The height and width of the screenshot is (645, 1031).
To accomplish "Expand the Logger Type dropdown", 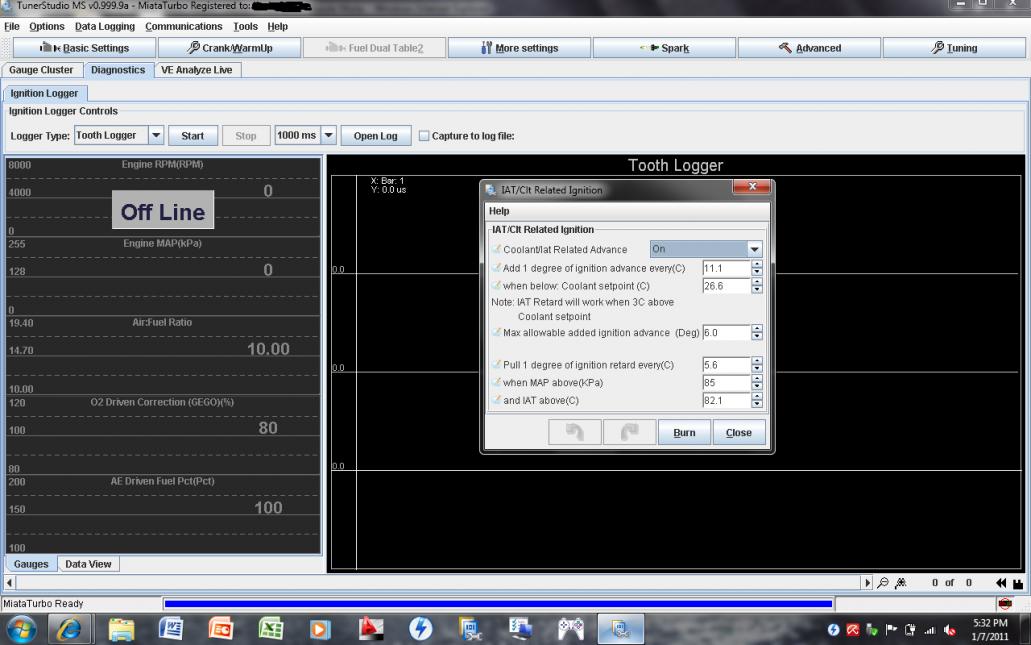I will pyautogui.click(x=156, y=136).
